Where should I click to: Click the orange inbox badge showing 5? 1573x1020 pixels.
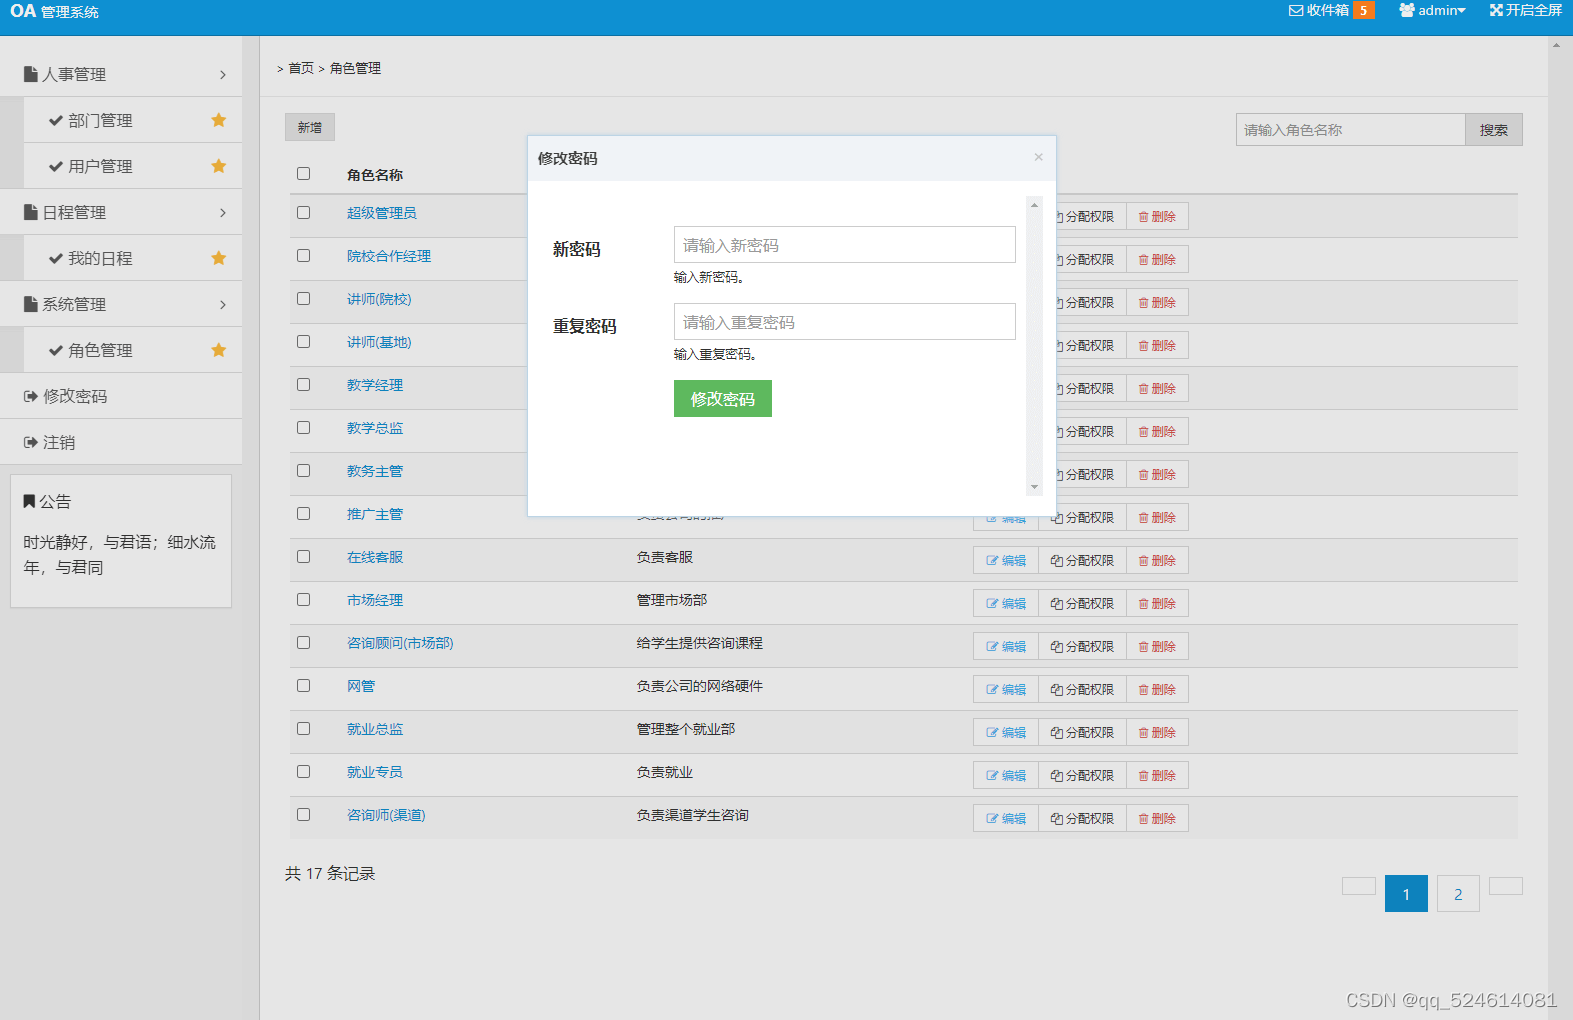point(1364,10)
